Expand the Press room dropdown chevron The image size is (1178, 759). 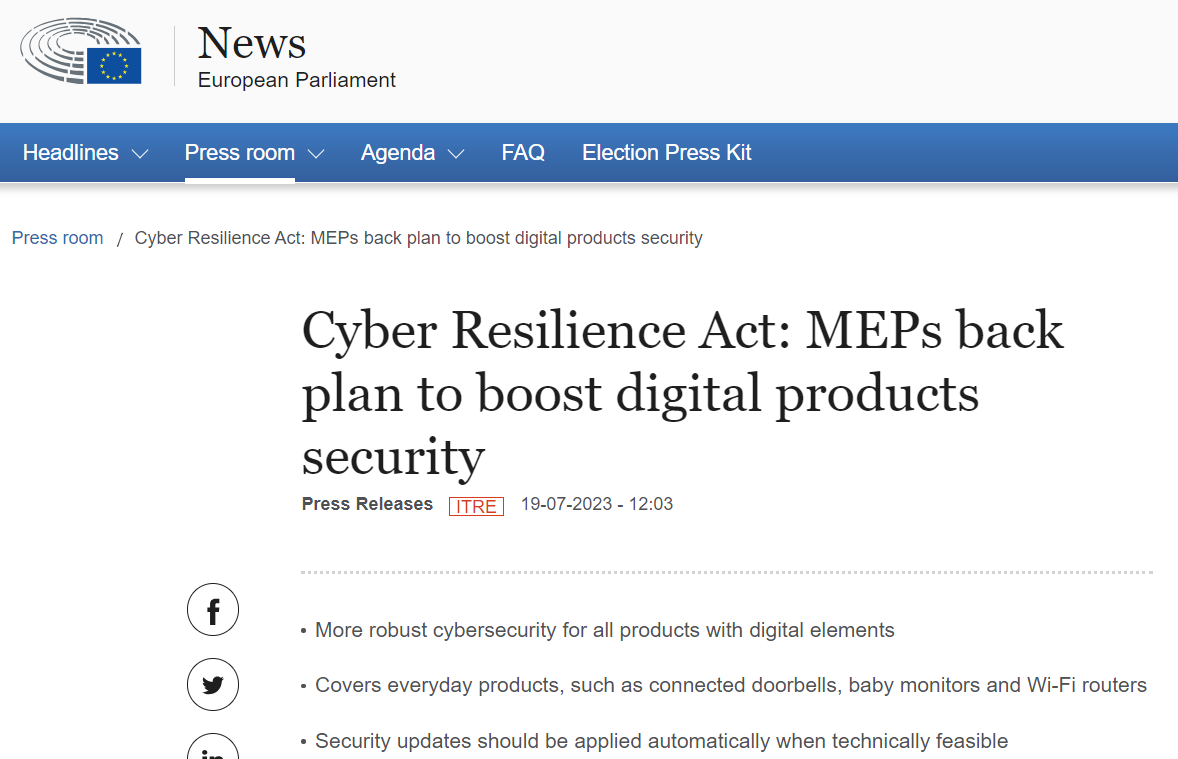click(316, 154)
